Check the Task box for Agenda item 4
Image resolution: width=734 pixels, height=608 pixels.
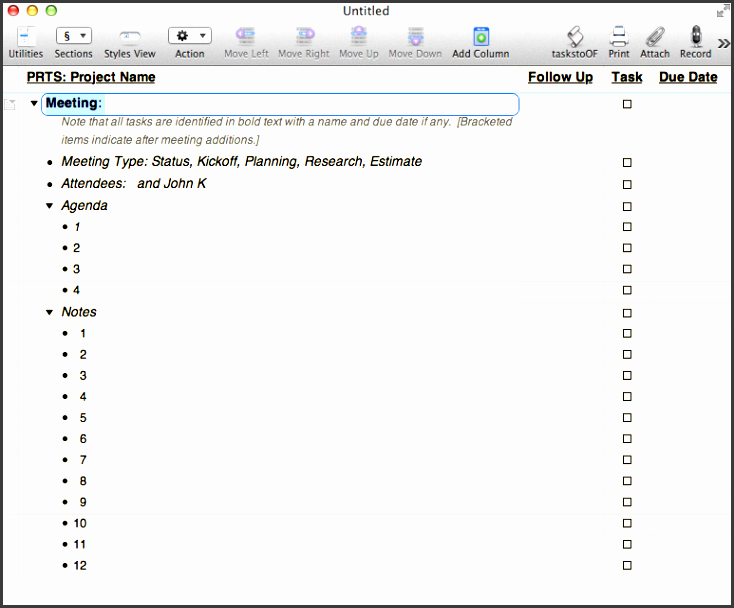627,290
